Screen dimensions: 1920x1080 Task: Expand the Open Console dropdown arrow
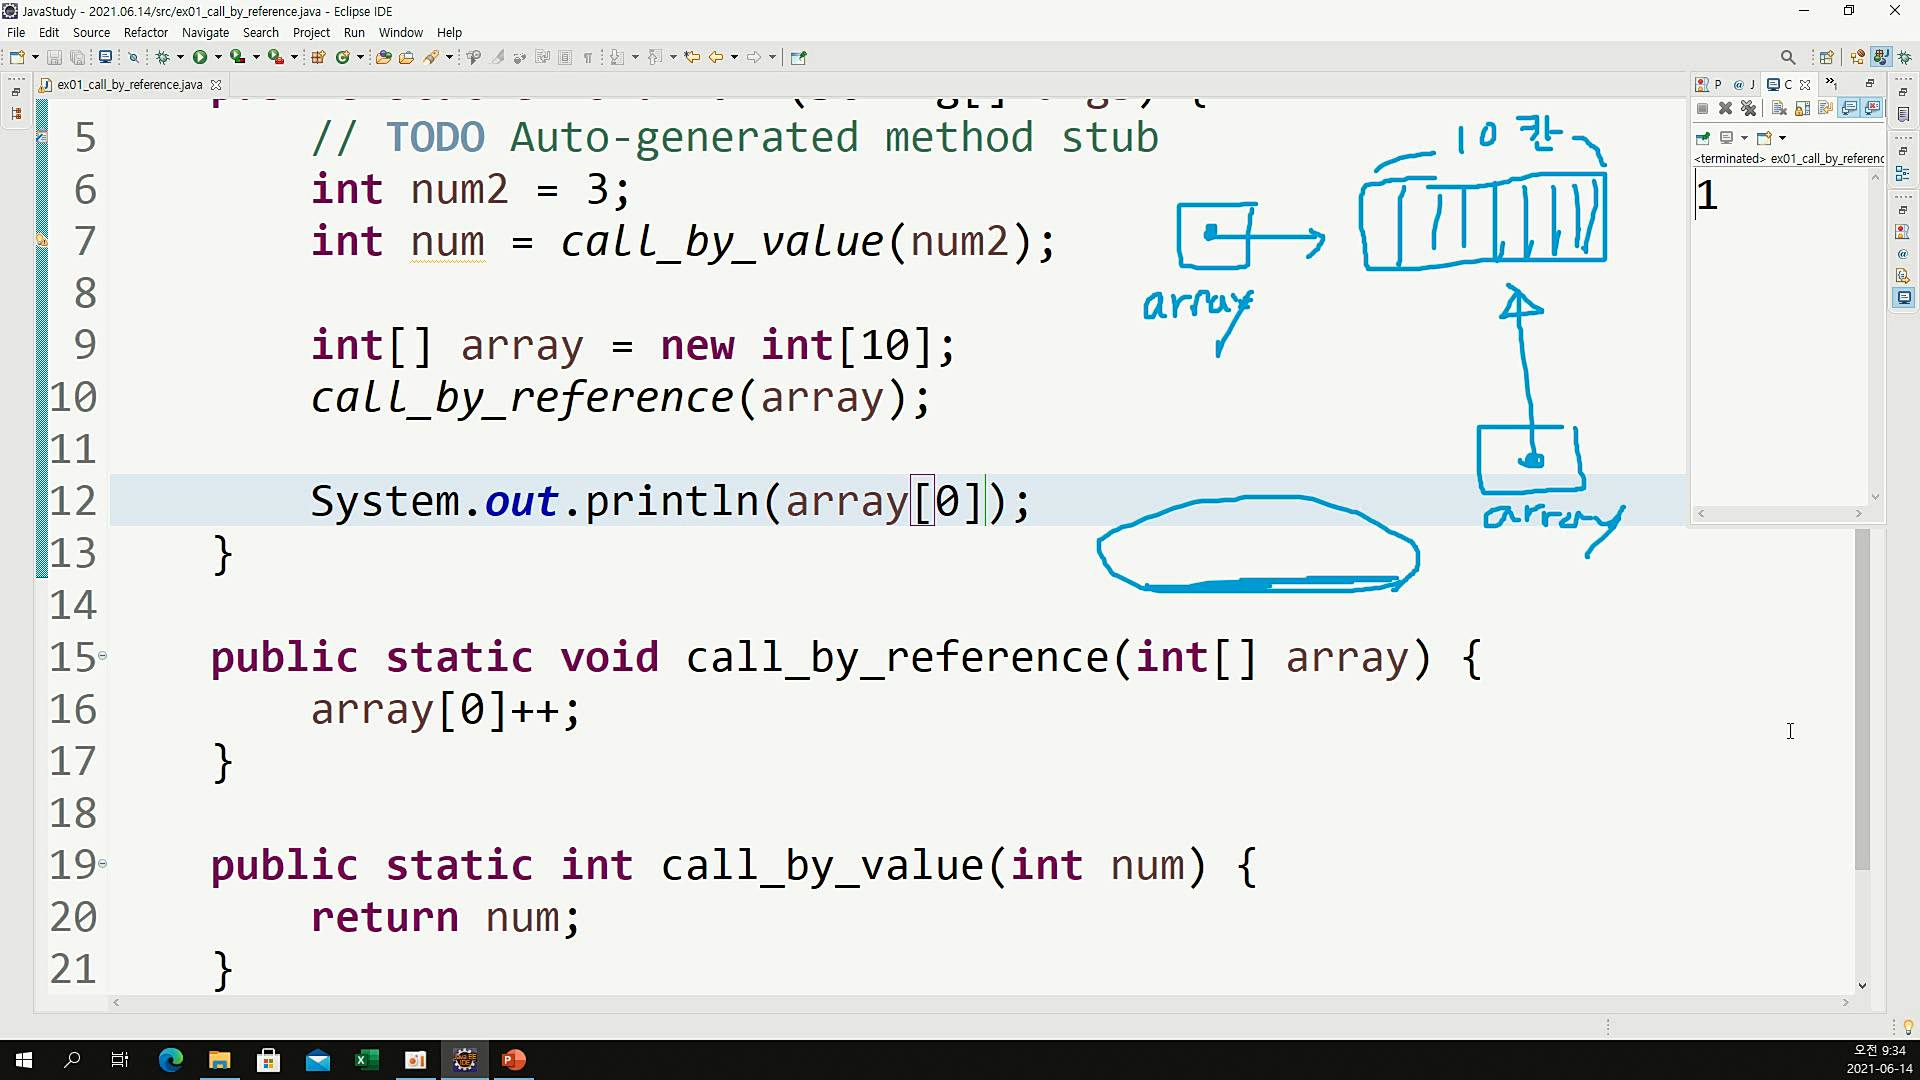coord(1782,138)
